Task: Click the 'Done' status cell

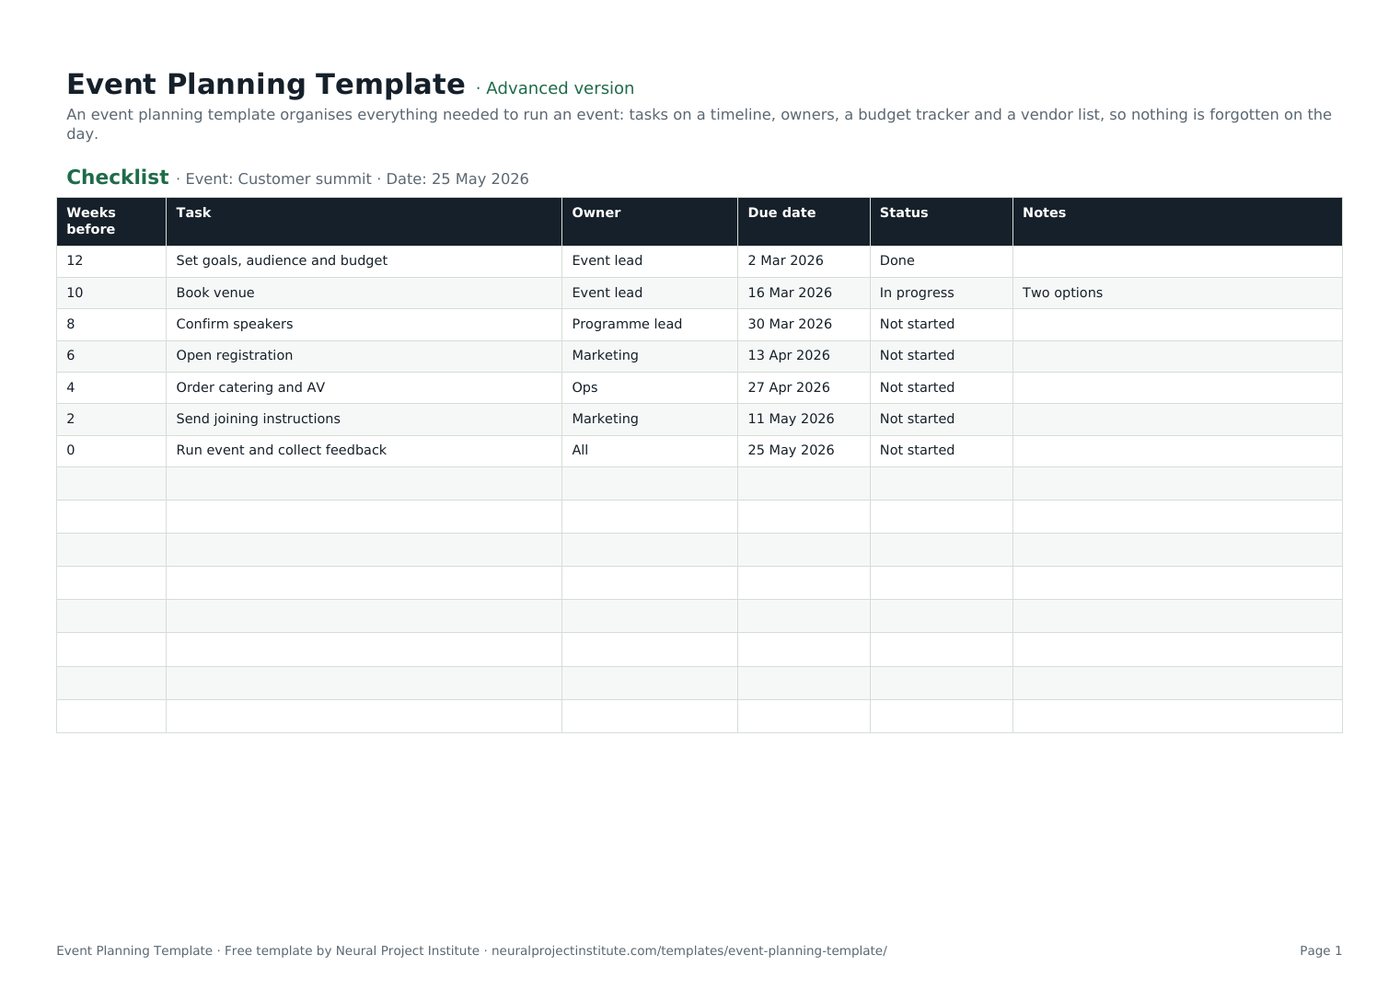Action: 941,261
